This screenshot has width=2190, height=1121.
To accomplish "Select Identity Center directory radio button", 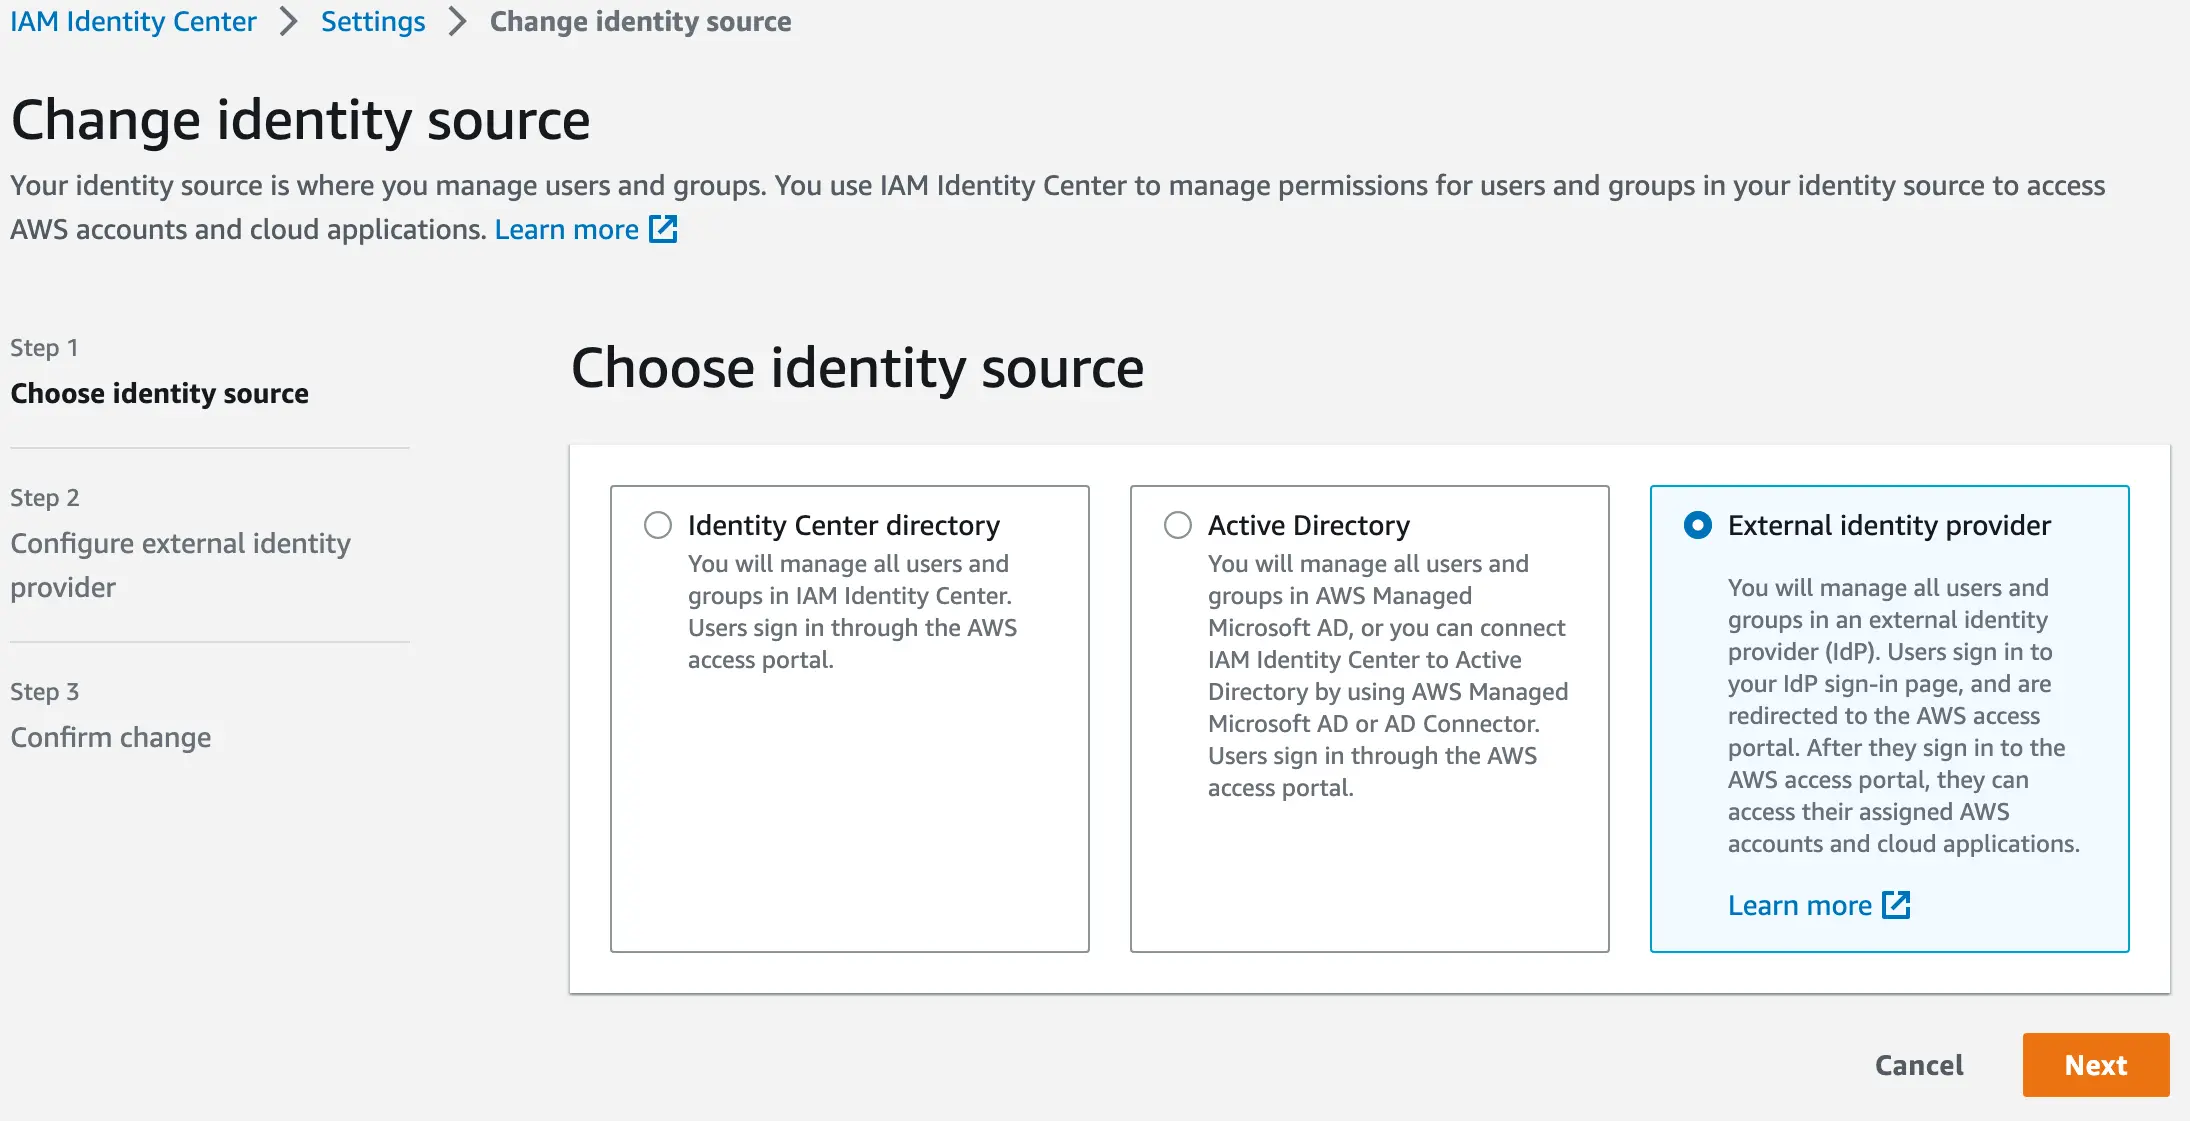I will click(x=658, y=525).
